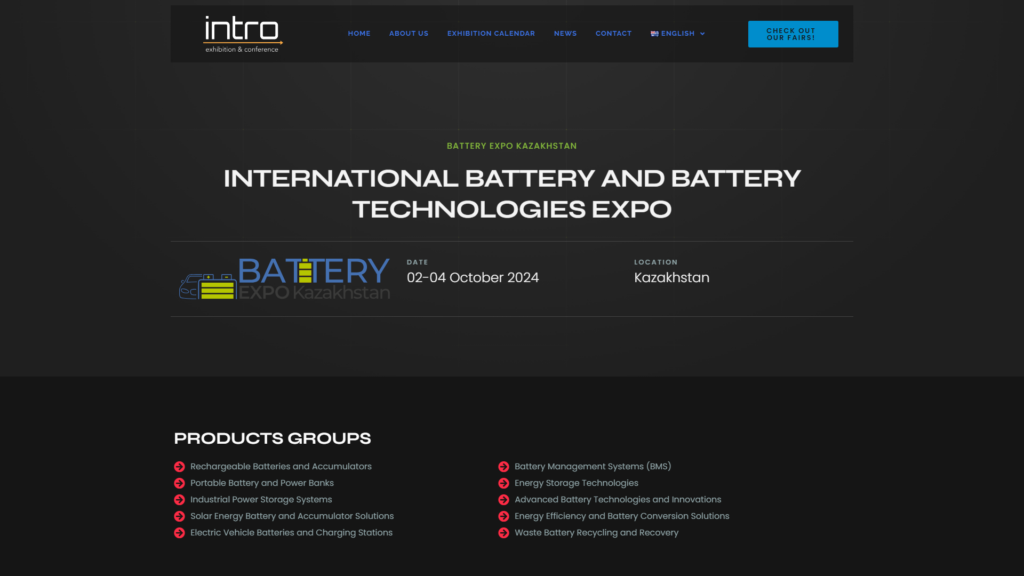Click arrow icon beside Waste Battery Recycling

coord(504,533)
